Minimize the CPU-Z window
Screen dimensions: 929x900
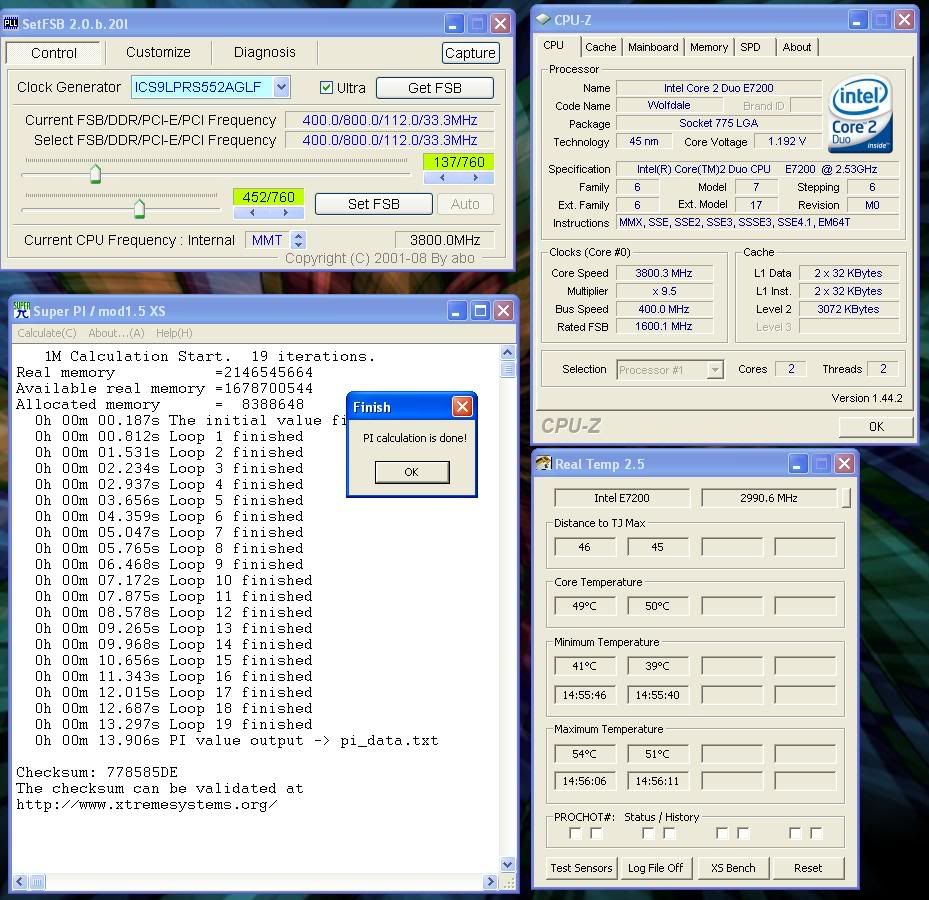pyautogui.click(x=857, y=21)
